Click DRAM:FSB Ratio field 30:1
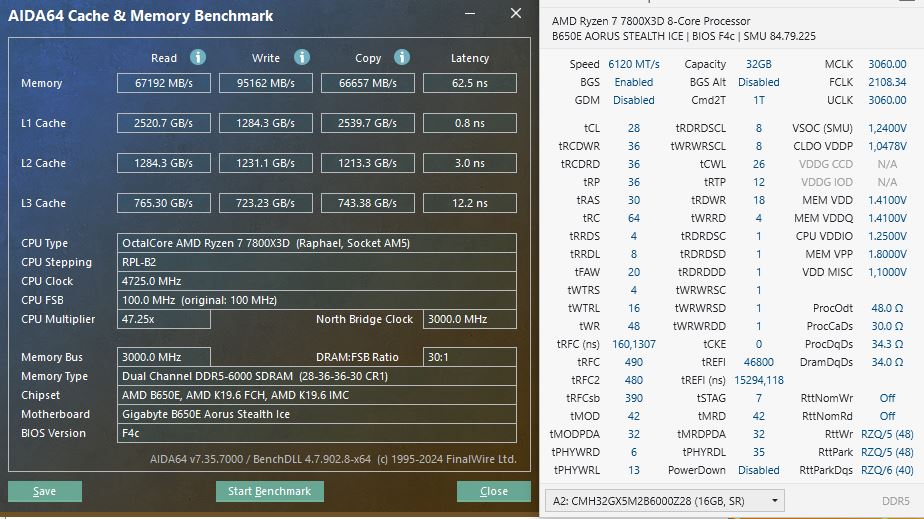The height and width of the screenshot is (519, 924). 470,357
